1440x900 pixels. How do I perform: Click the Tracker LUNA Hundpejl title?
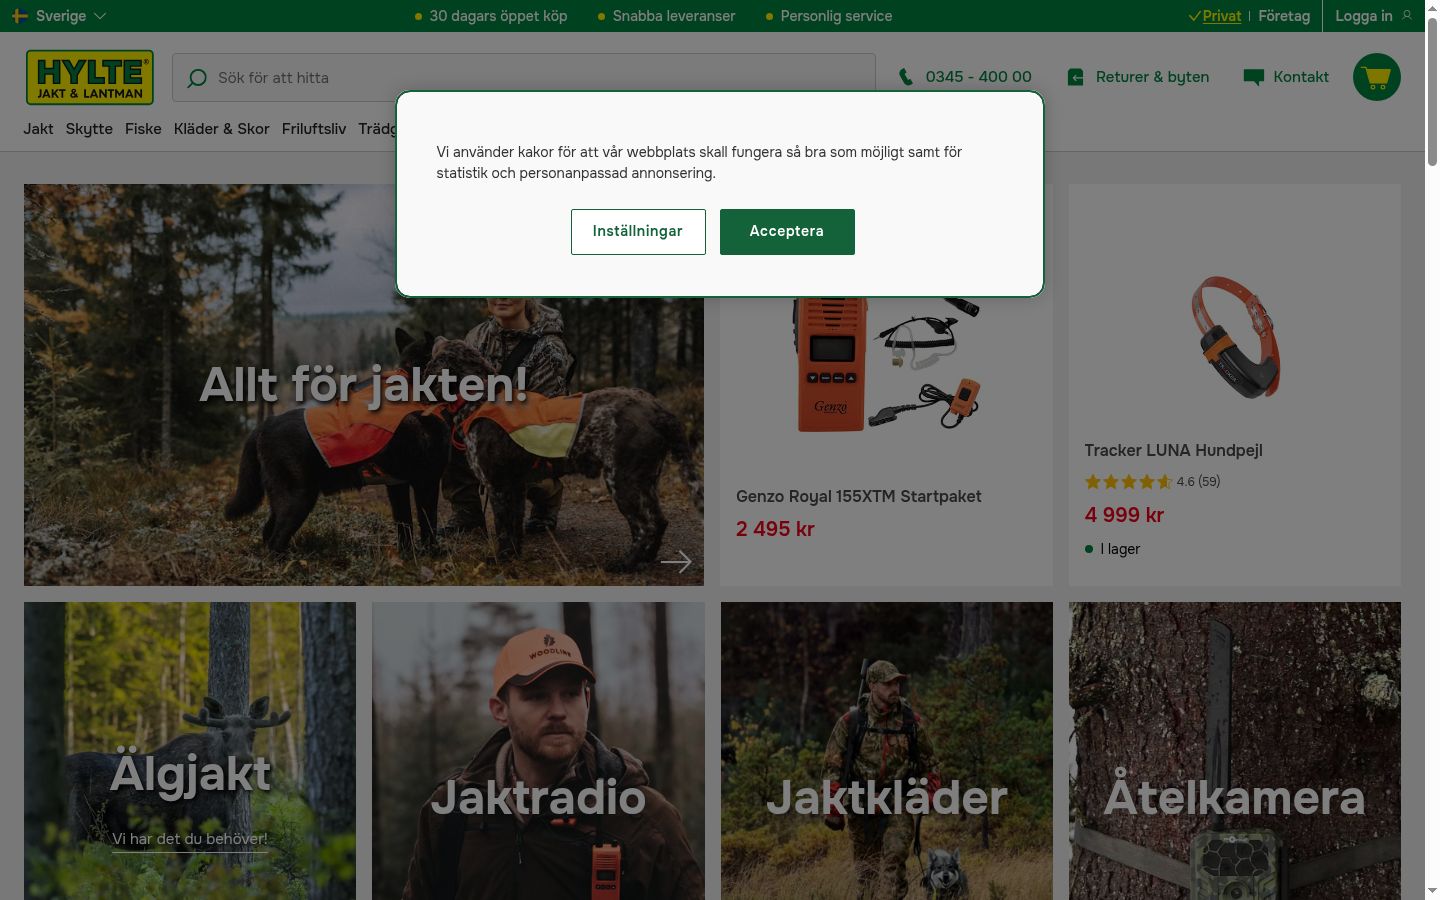(x=1174, y=451)
